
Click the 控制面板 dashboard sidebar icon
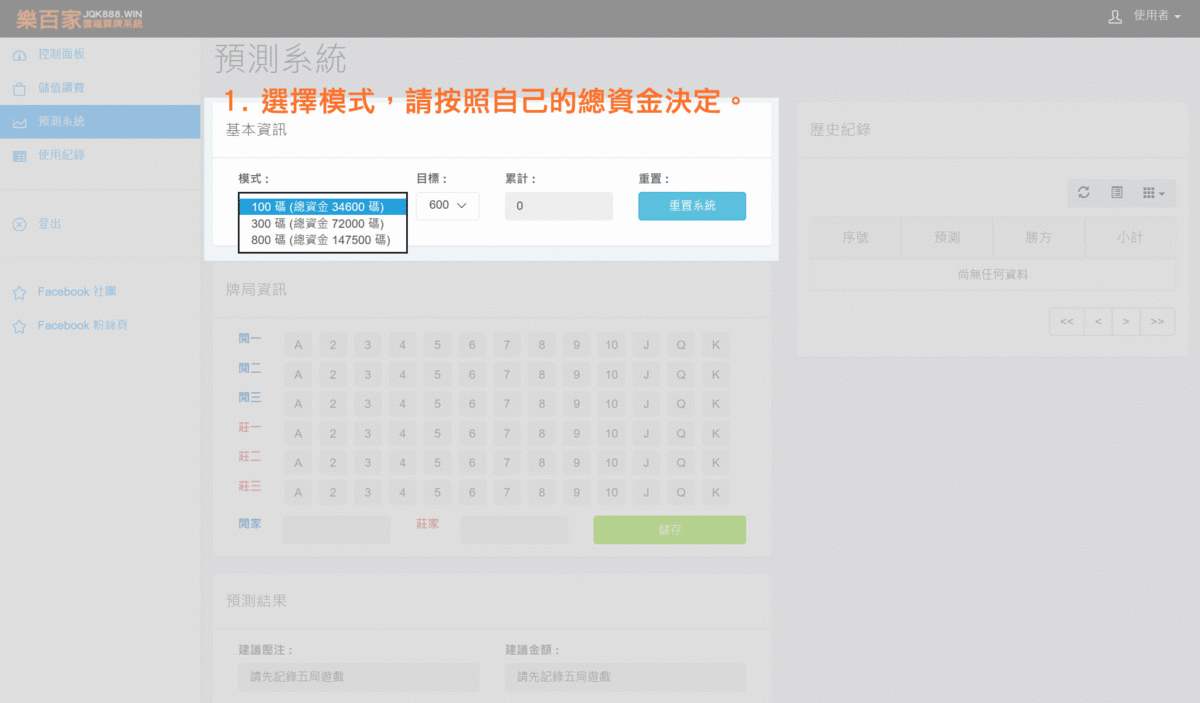tap(19, 54)
